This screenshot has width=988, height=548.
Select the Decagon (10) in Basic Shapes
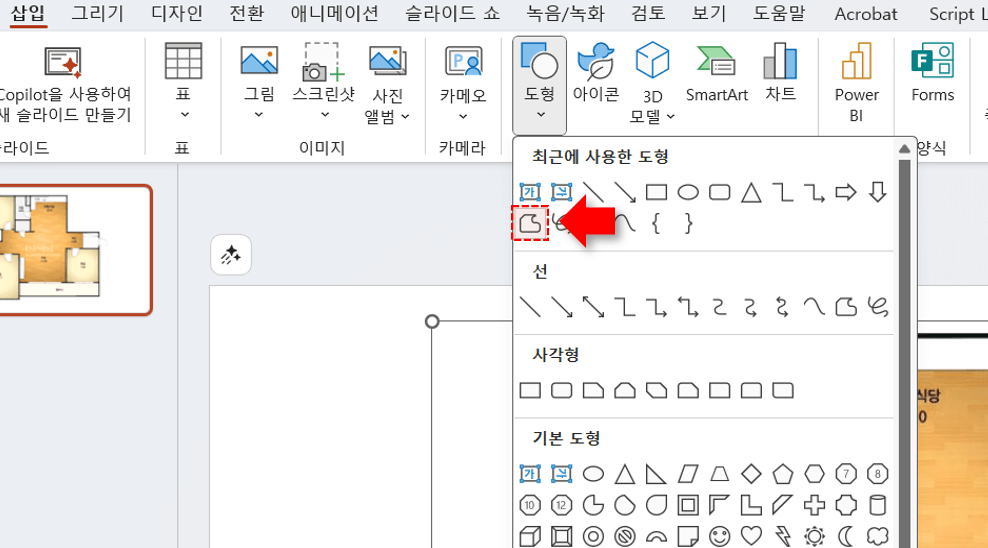click(x=530, y=505)
